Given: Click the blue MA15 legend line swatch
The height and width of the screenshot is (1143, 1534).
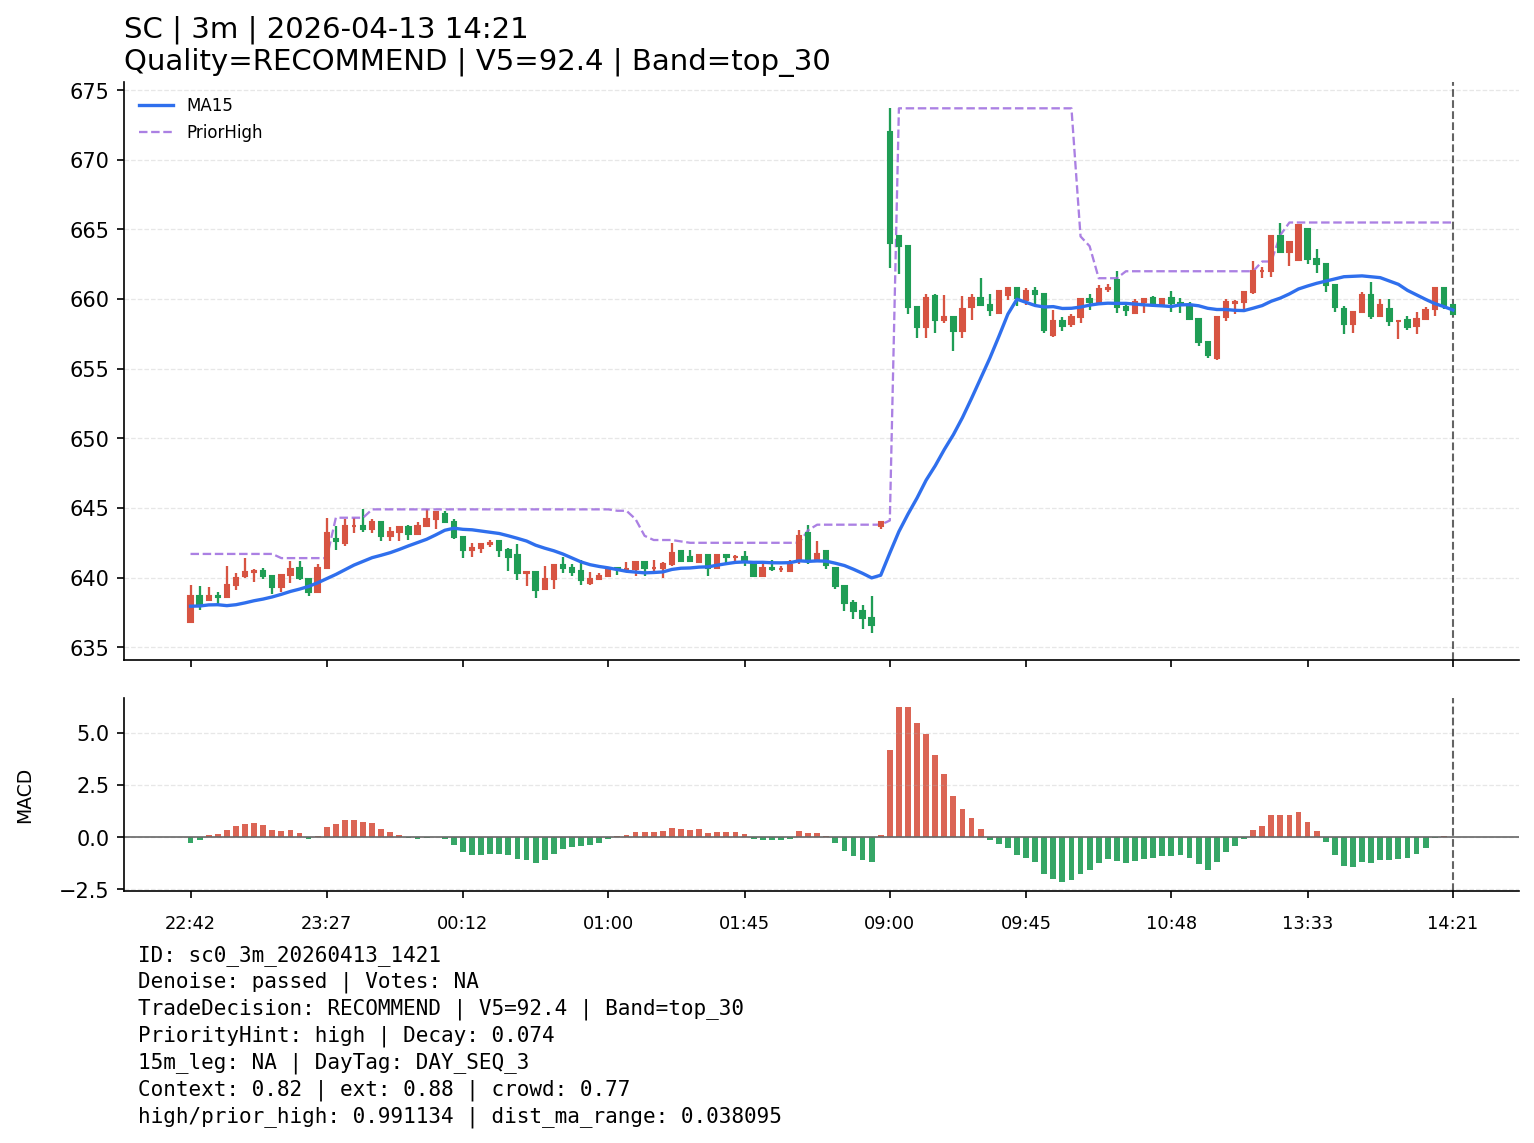Looking at the screenshot, I should click(x=156, y=105).
